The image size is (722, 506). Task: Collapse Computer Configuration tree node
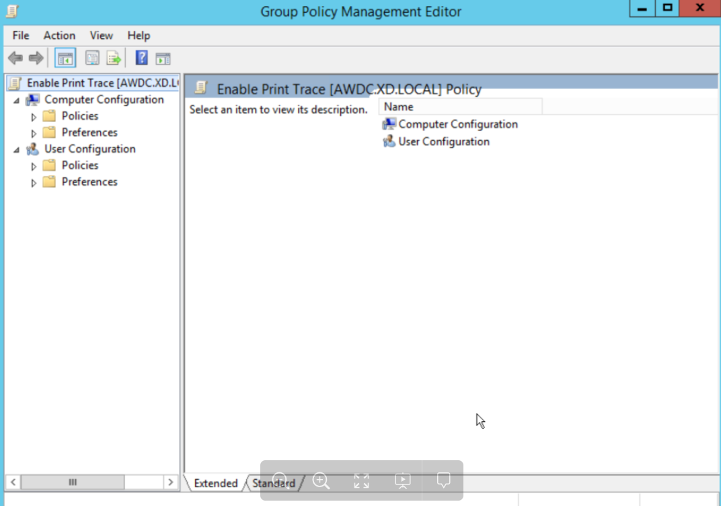click(x=17, y=100)
